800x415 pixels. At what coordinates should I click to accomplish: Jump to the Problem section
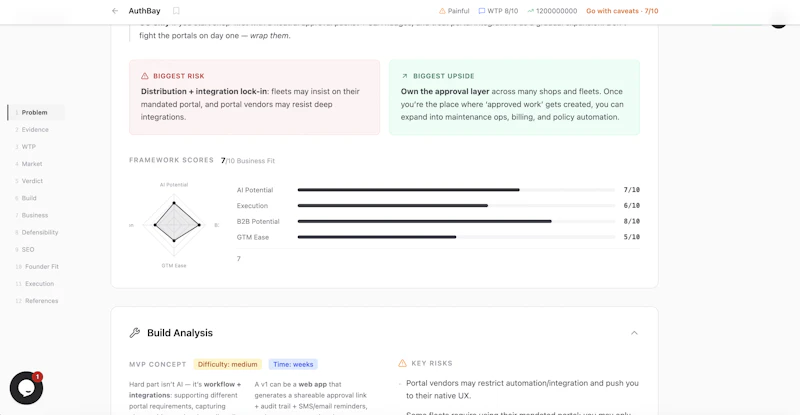click(36, 112)
